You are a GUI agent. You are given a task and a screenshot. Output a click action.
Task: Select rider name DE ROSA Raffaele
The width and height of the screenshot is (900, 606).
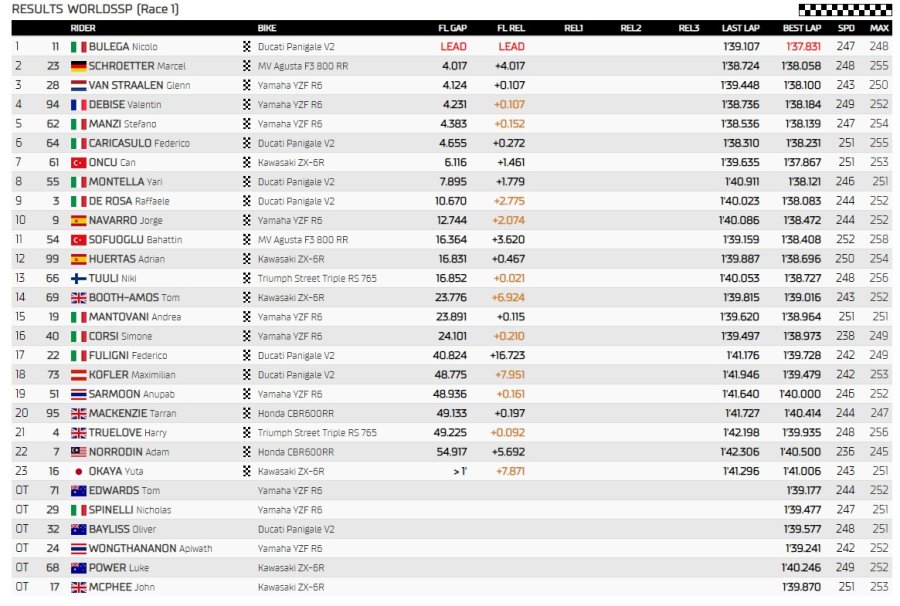pos(129,201)
